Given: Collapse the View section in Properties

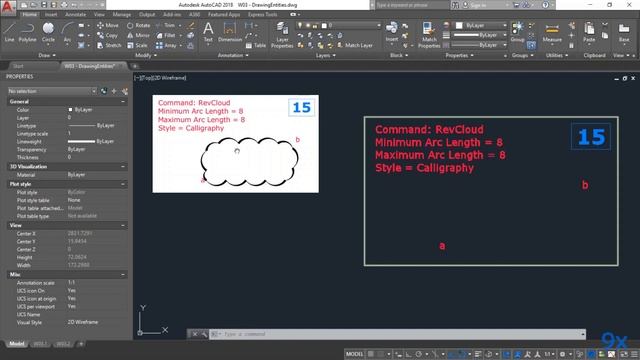Looking at the screenshot, I should pyautogui.click(x=123, y=225).
